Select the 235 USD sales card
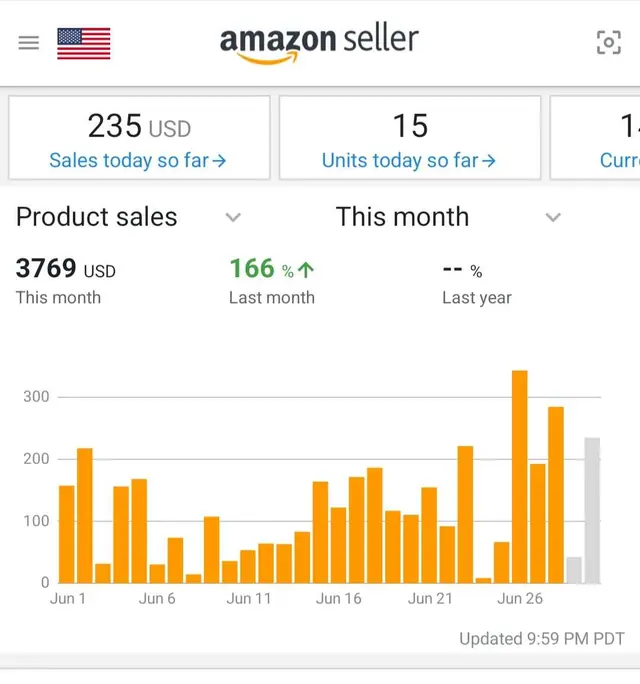Image resolution: width=640 pixels, height=684 pixels. click(139, 137)
